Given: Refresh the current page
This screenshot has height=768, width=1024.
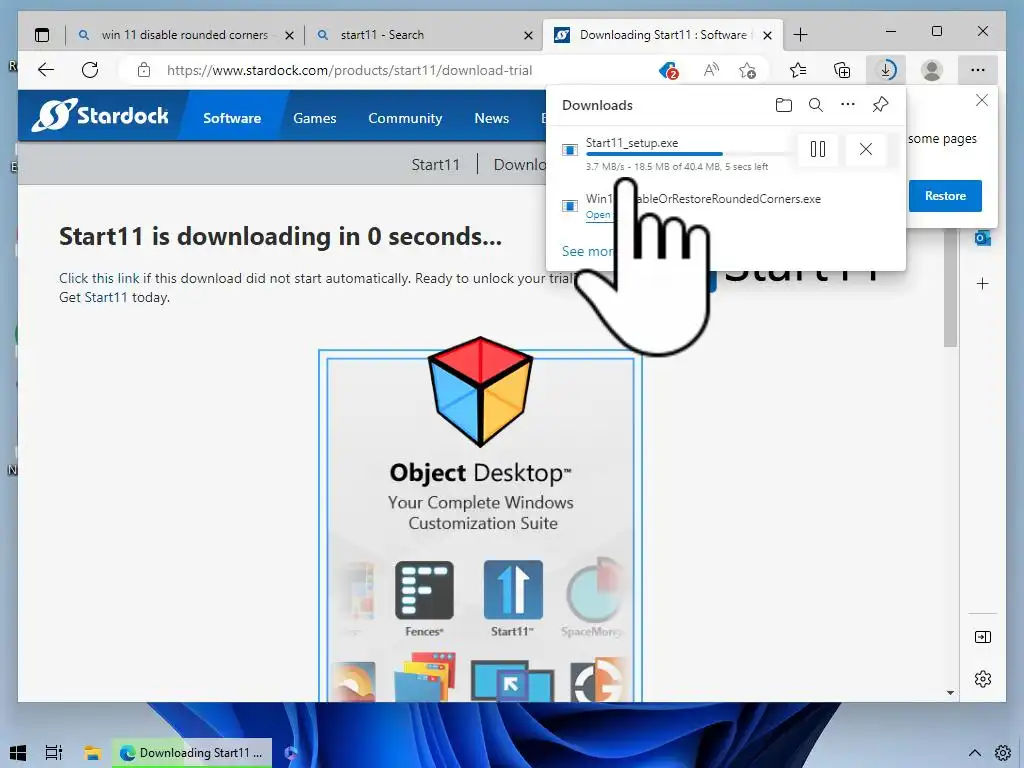Looking at the screenshot, I should click(90, 70).
